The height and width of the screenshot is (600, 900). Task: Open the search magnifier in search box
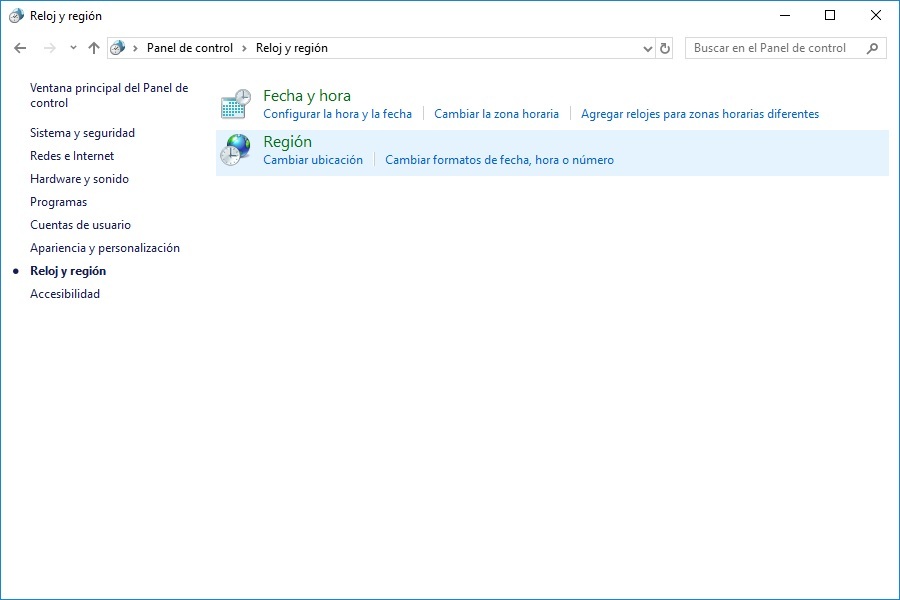(869, 47)
